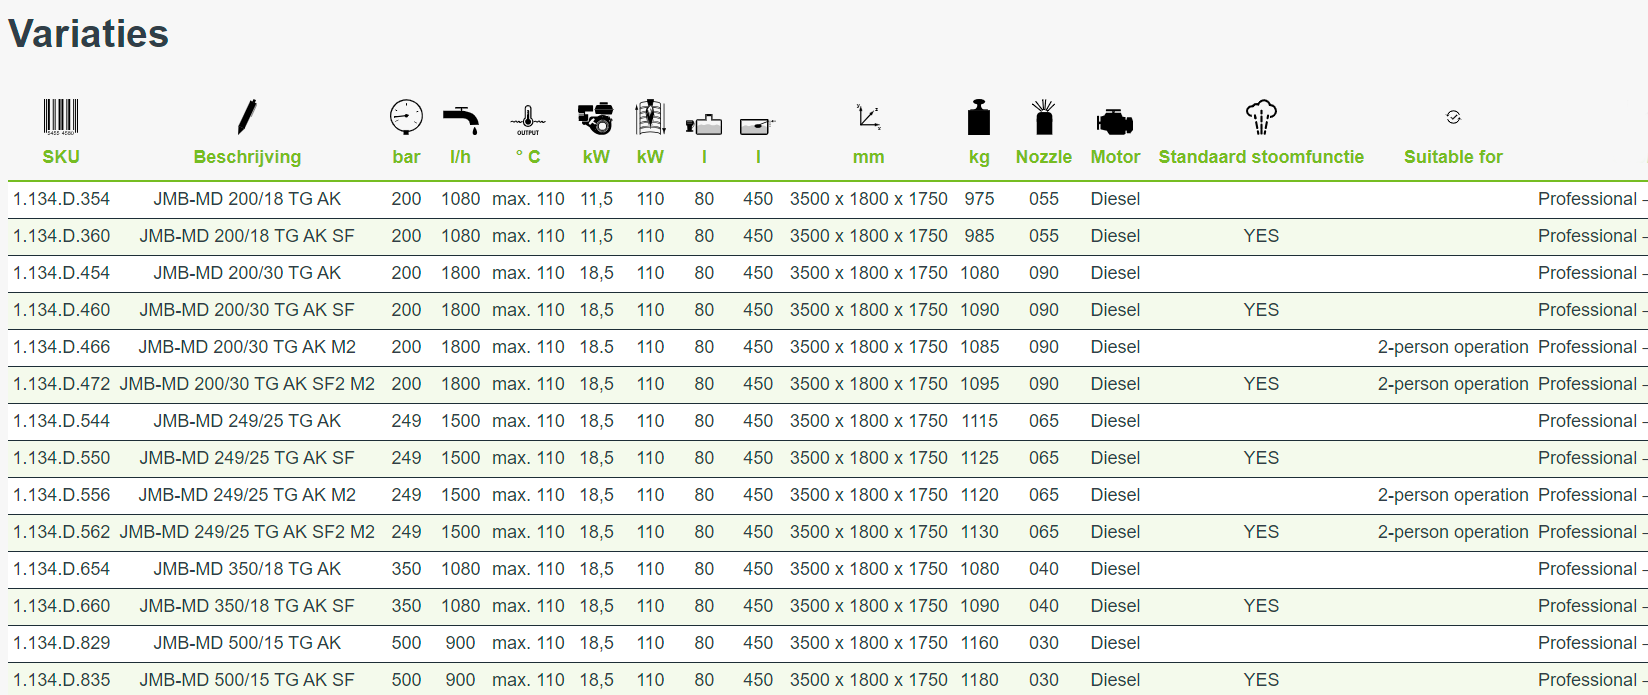Click bar value 350 in row 1.134.D.654

pos(406,569)
